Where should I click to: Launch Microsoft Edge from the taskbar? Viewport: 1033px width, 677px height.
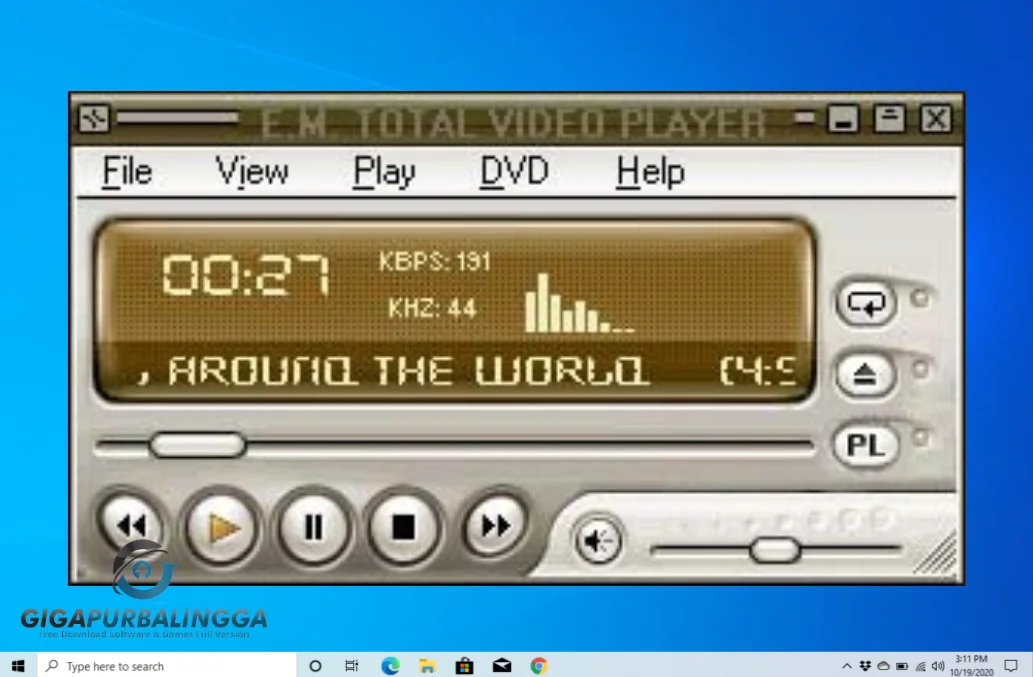(x=390, y=666)
